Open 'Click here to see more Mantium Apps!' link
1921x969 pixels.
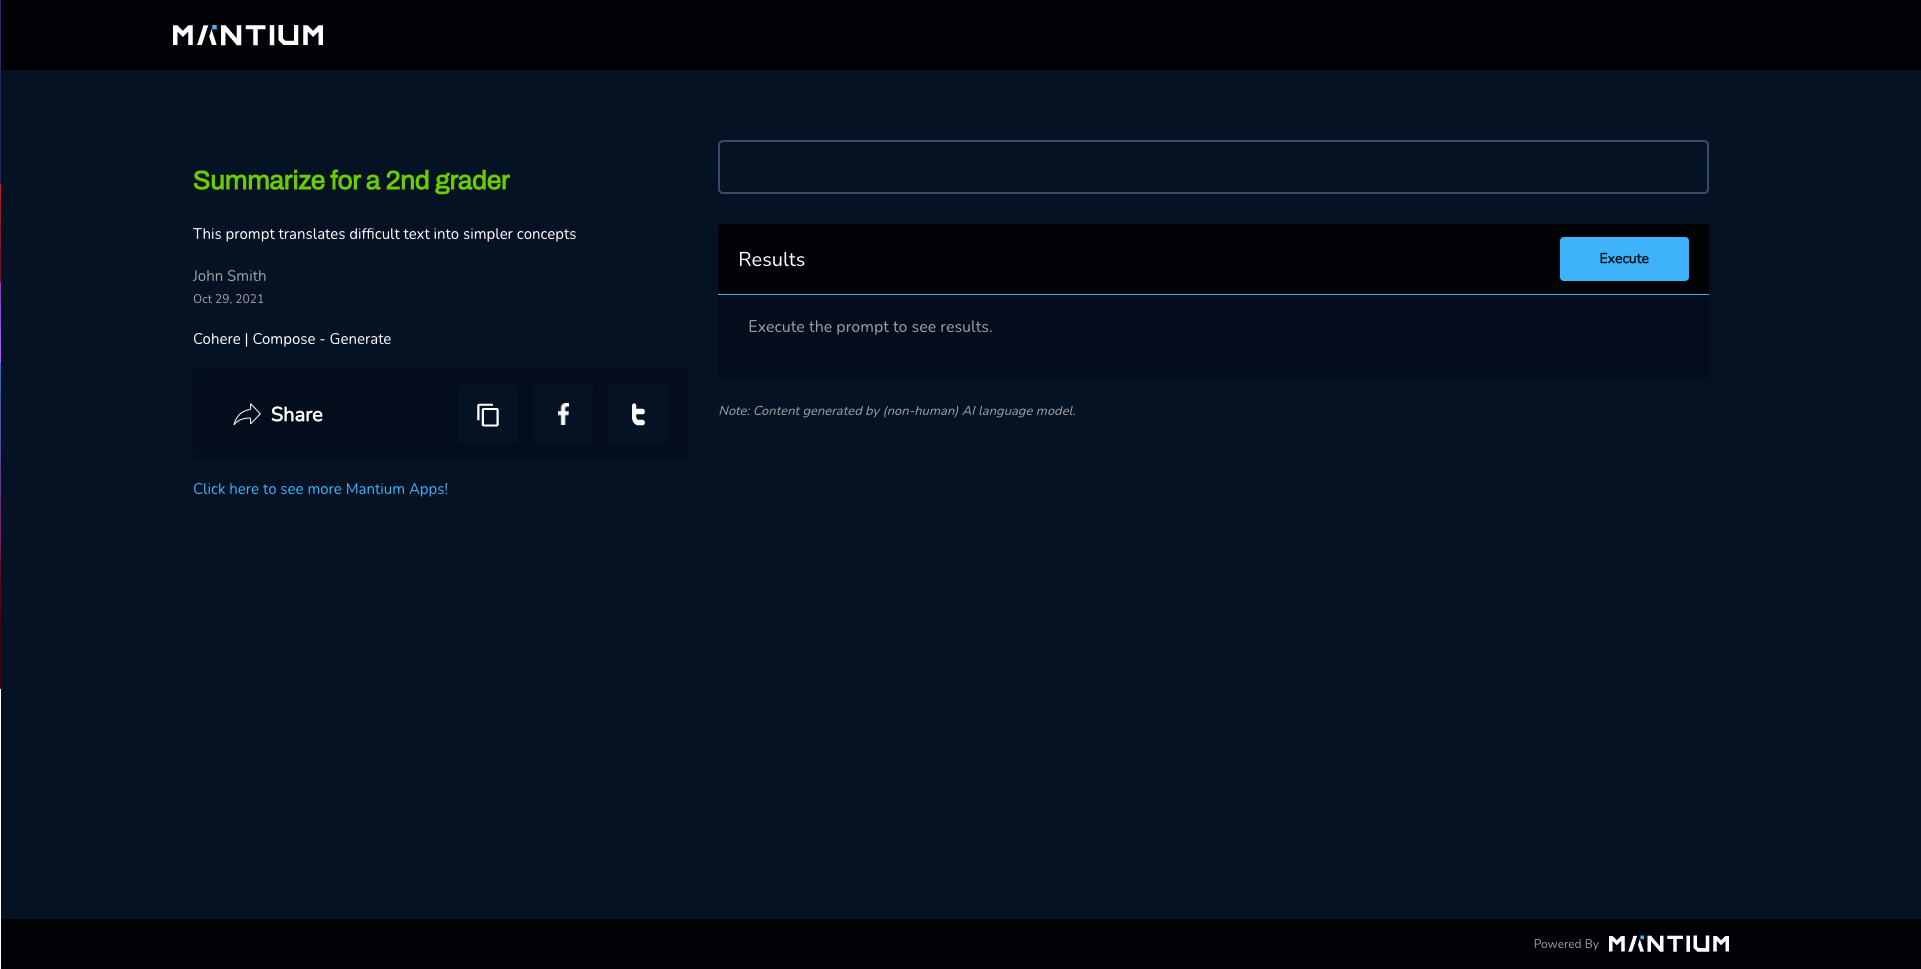tap(320, 489)
